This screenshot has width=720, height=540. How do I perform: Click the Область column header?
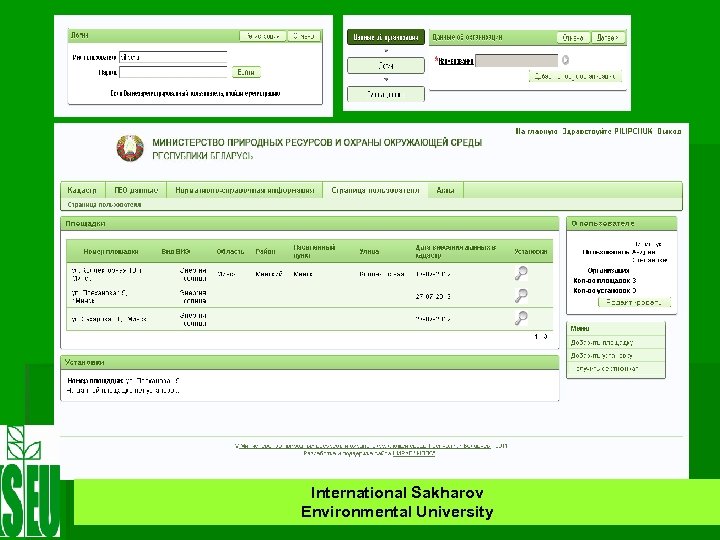(x=230, y=252)
